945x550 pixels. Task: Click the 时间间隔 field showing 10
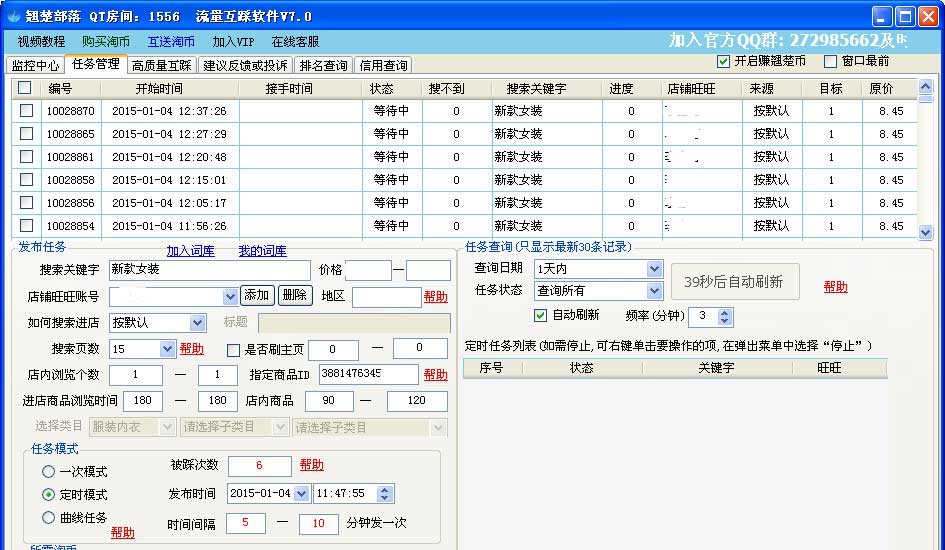click(x=318, y=523)
